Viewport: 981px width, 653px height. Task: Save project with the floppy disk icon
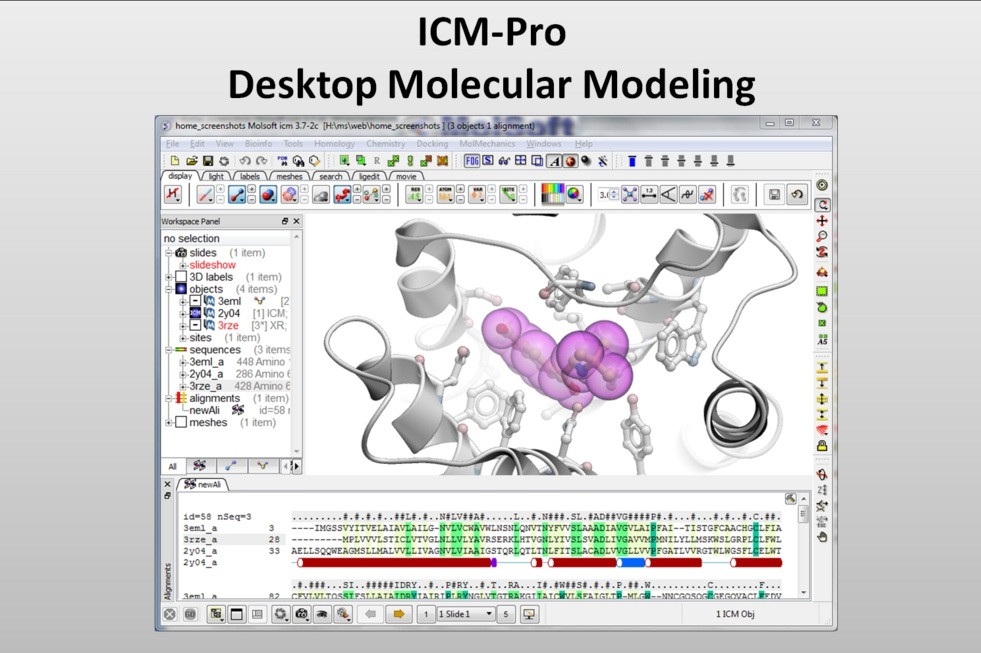tap(208, 161)
